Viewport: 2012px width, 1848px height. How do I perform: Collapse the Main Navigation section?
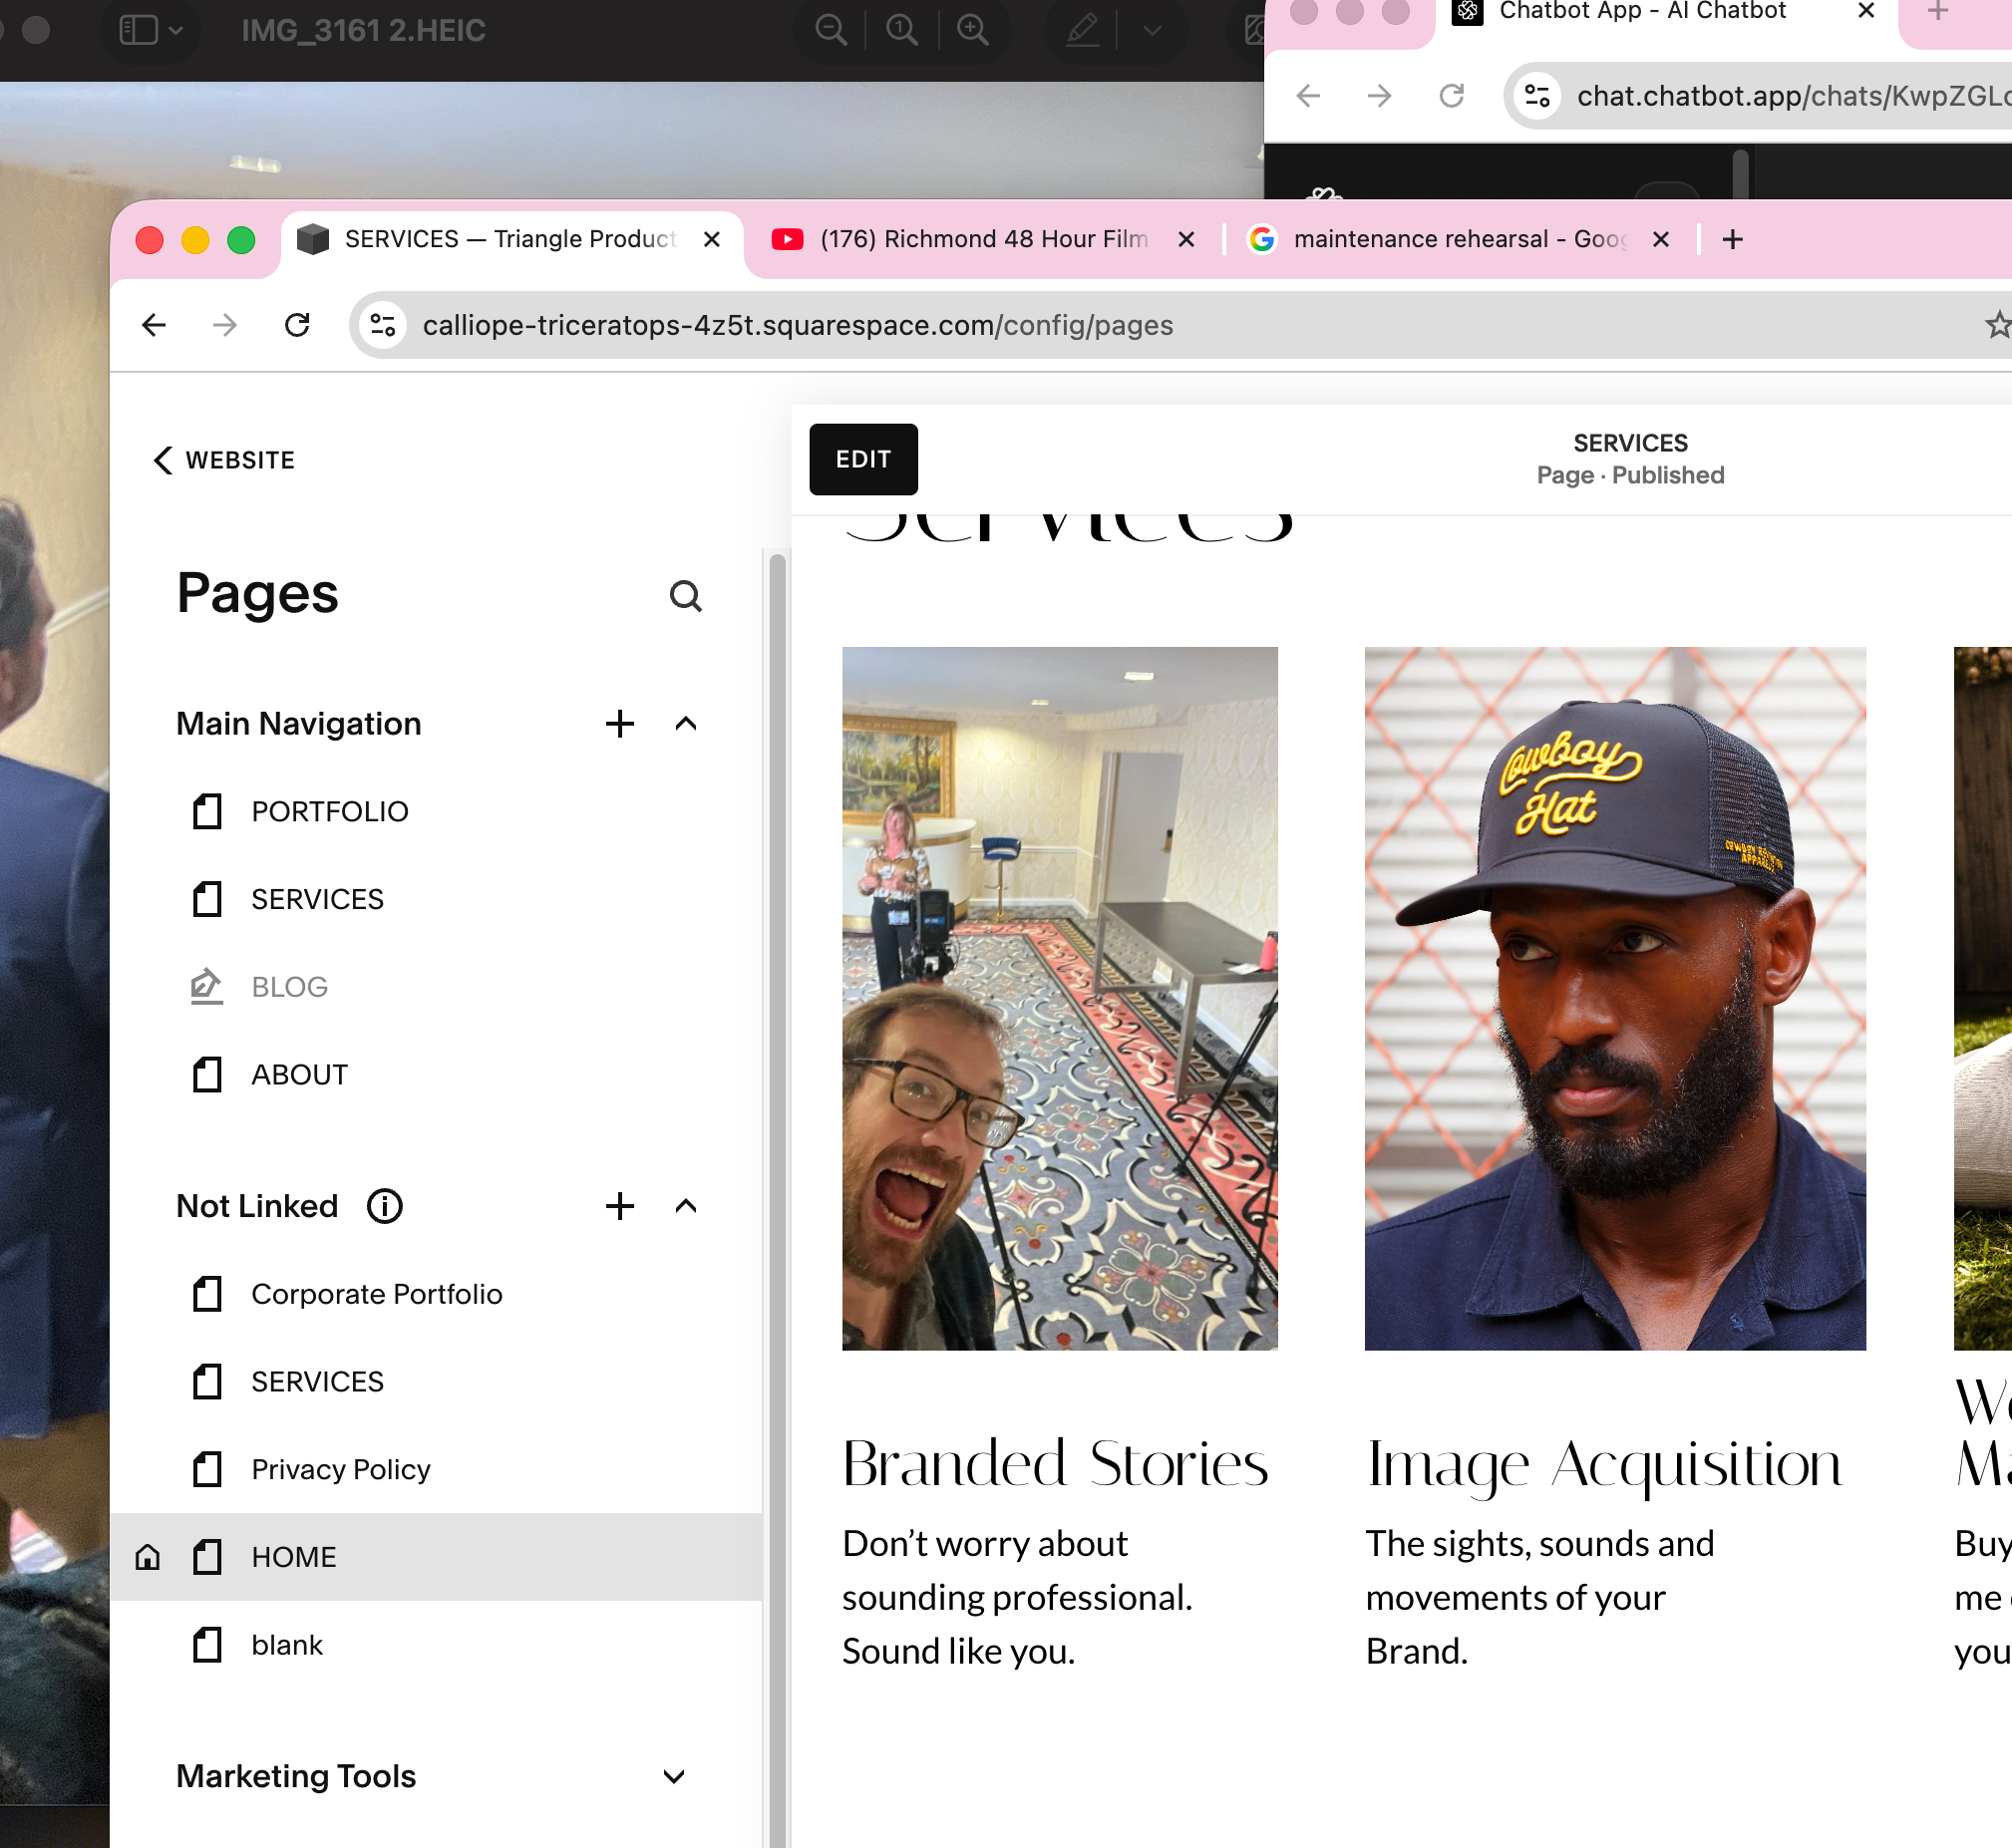(x=685, y=724)
